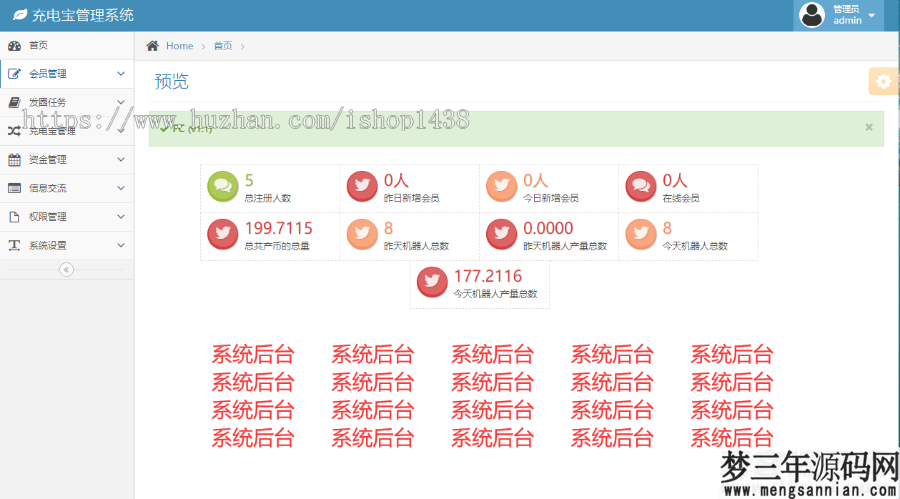900x499 pixels.
Task: Click the calendar icon for 资金管理
Action: pos(14,160)
